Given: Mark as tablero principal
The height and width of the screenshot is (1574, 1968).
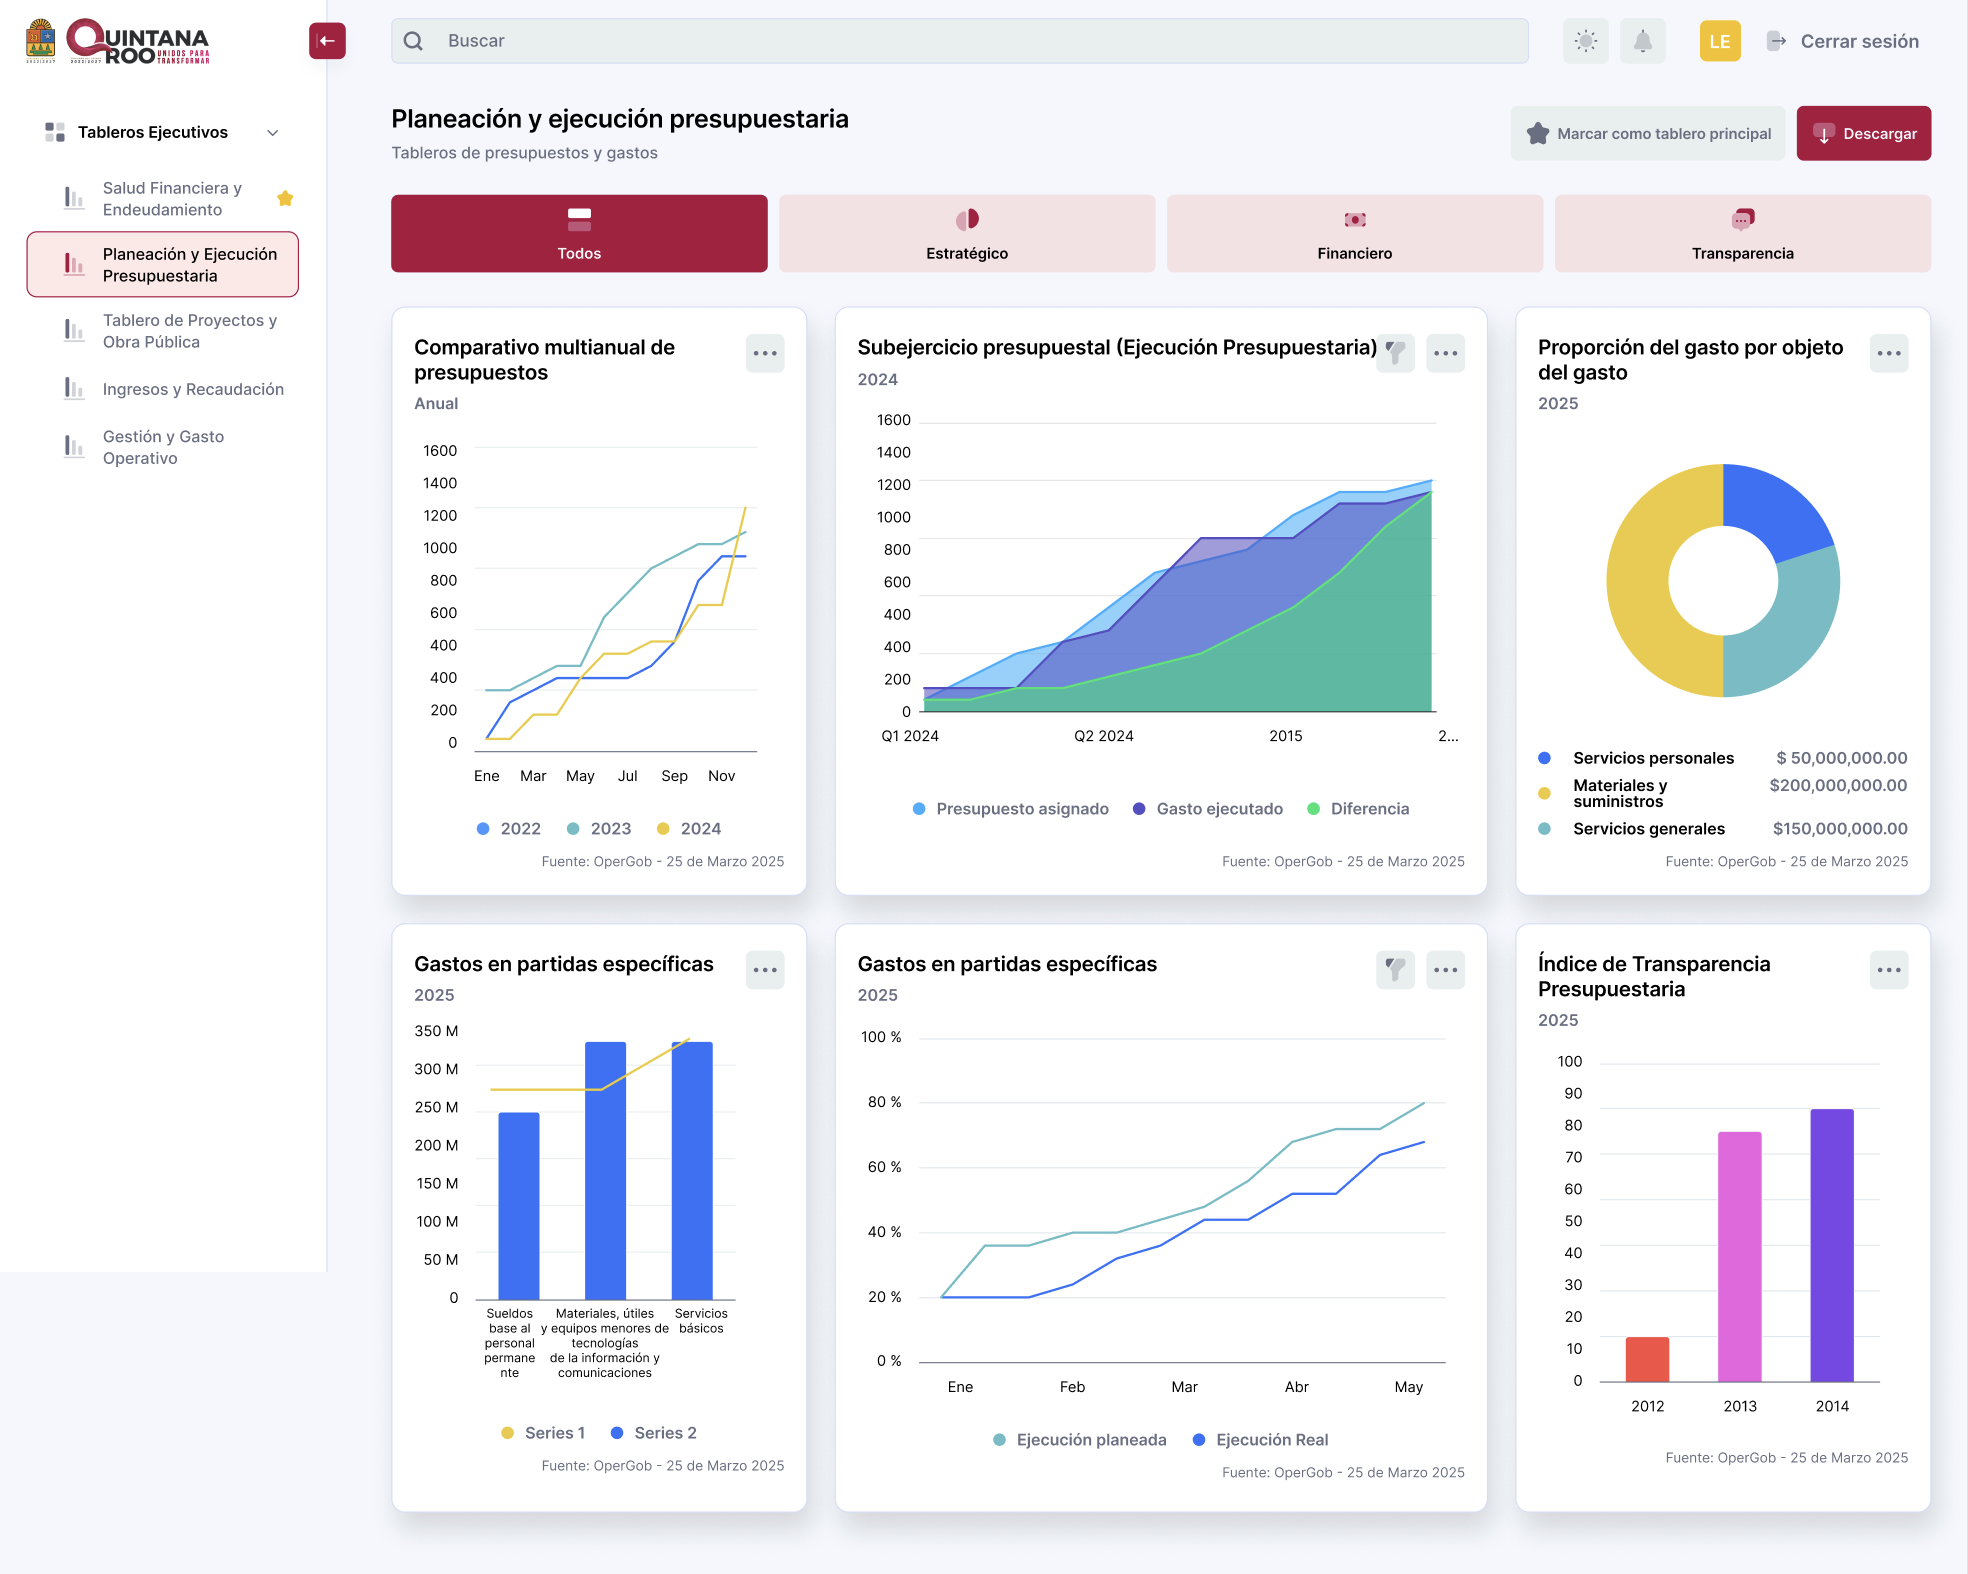Looking at the screenshot, I should click(x=1647, y=133).
